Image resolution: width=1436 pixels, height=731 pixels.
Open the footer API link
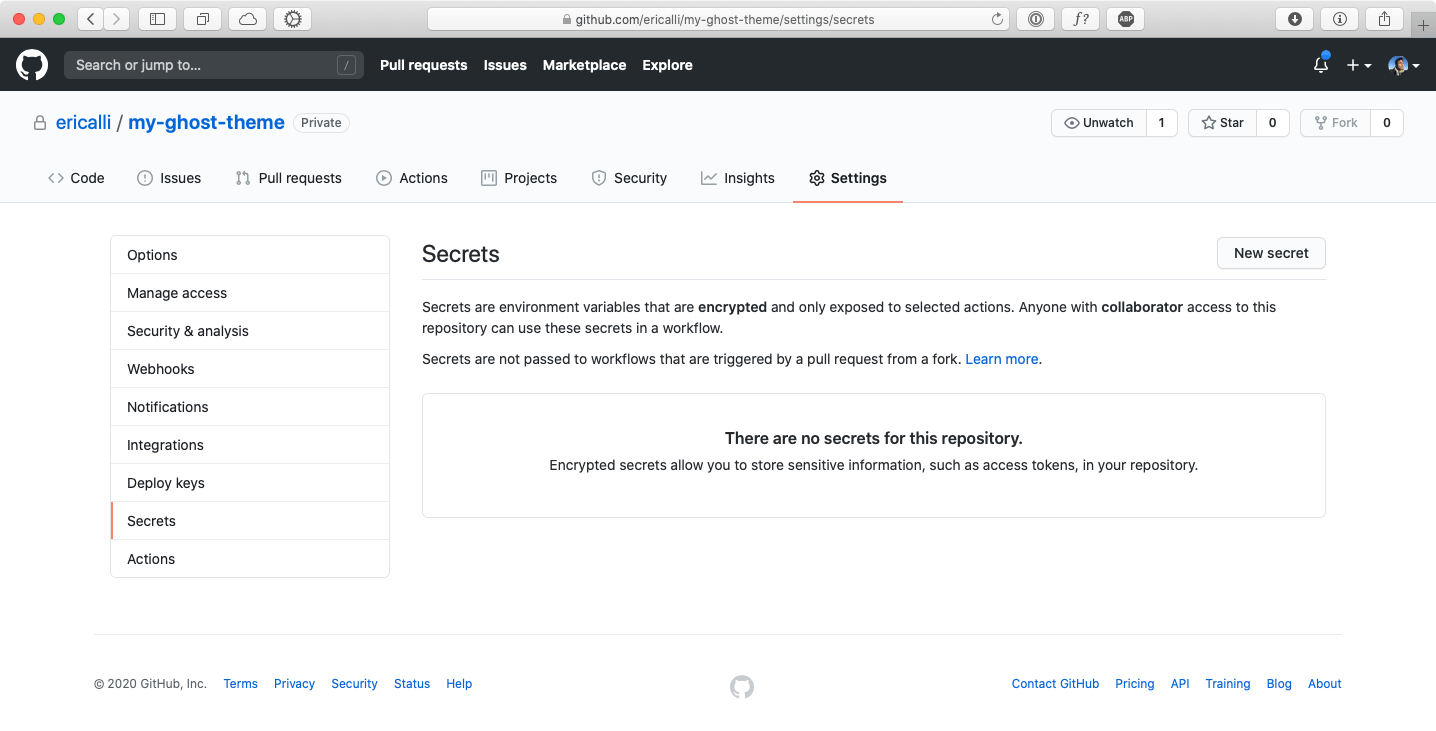click(x=1180, y=684)
